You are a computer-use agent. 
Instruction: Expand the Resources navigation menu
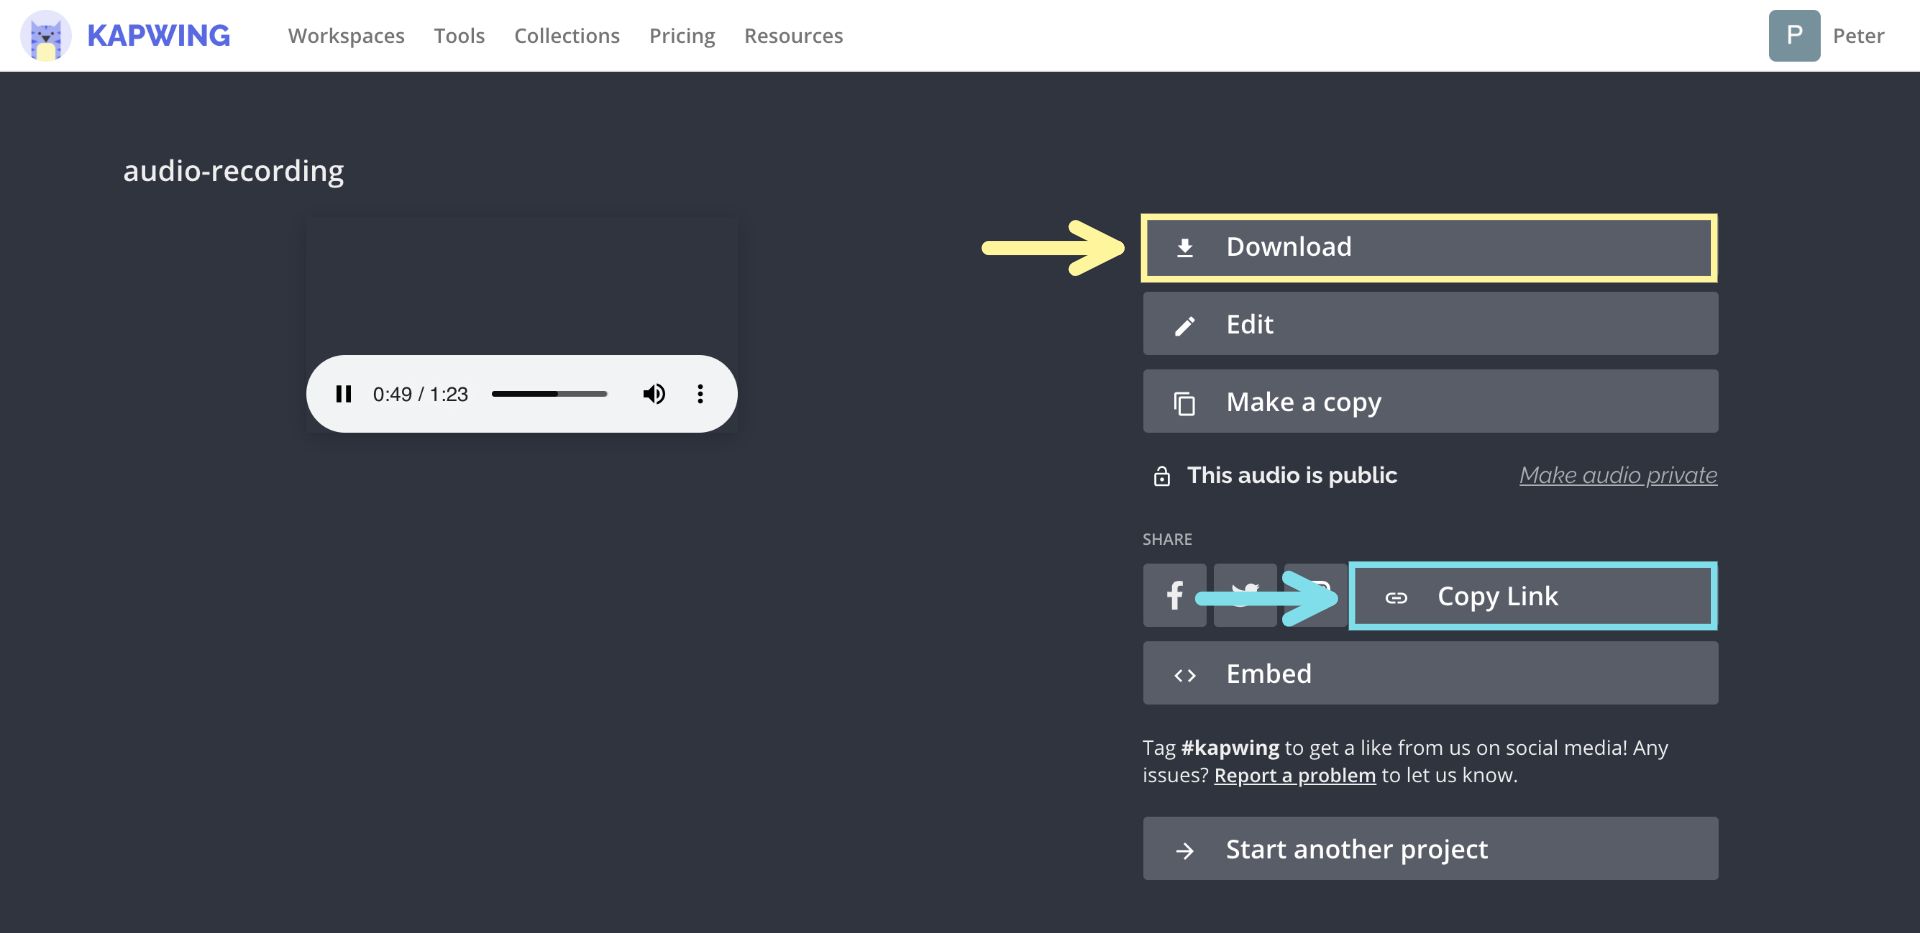793,36
